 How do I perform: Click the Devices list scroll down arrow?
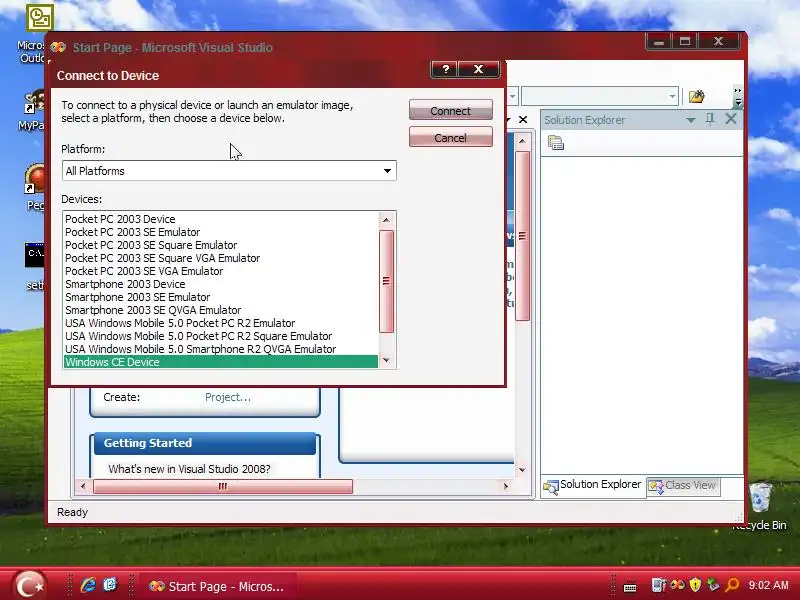[x=386, y=360]
